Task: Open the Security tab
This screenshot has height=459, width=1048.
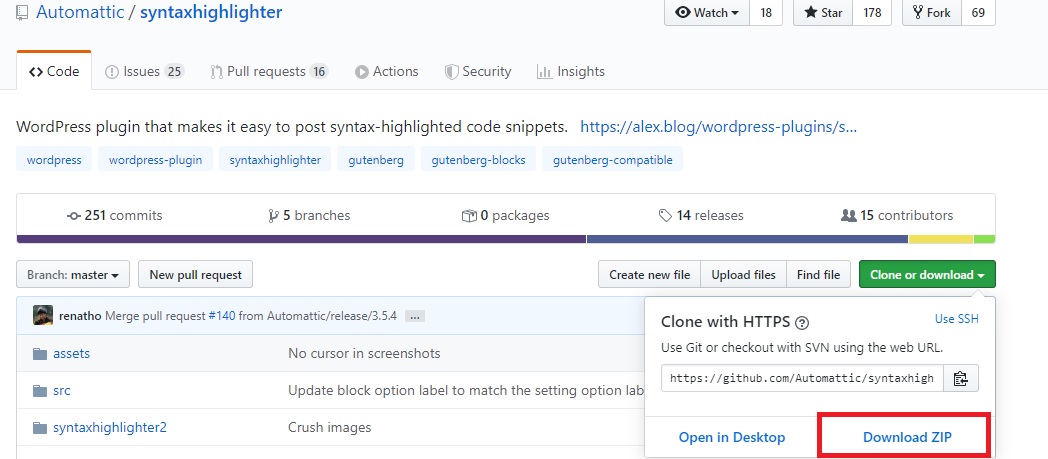Action: coord(478,71)
